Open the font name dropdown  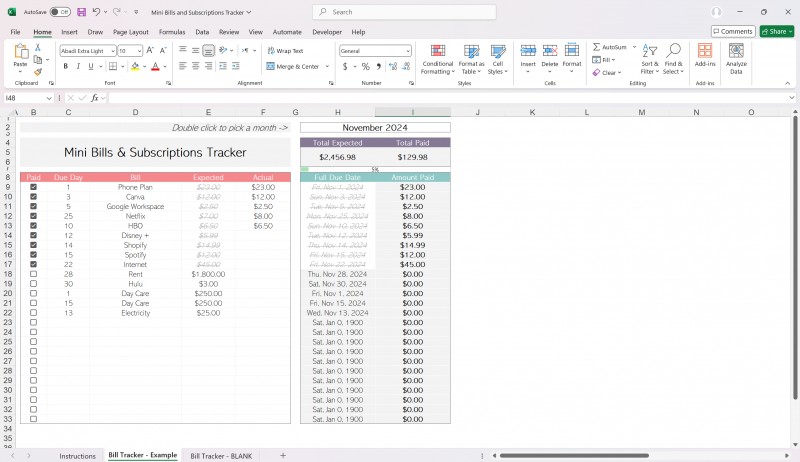point(113,51)
